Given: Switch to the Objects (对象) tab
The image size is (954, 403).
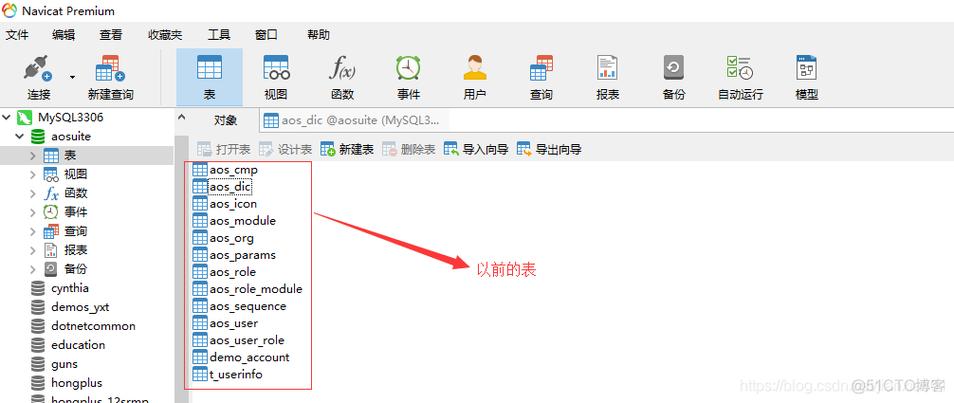Looking at the screenshot, I should click(x=226, y=121).
